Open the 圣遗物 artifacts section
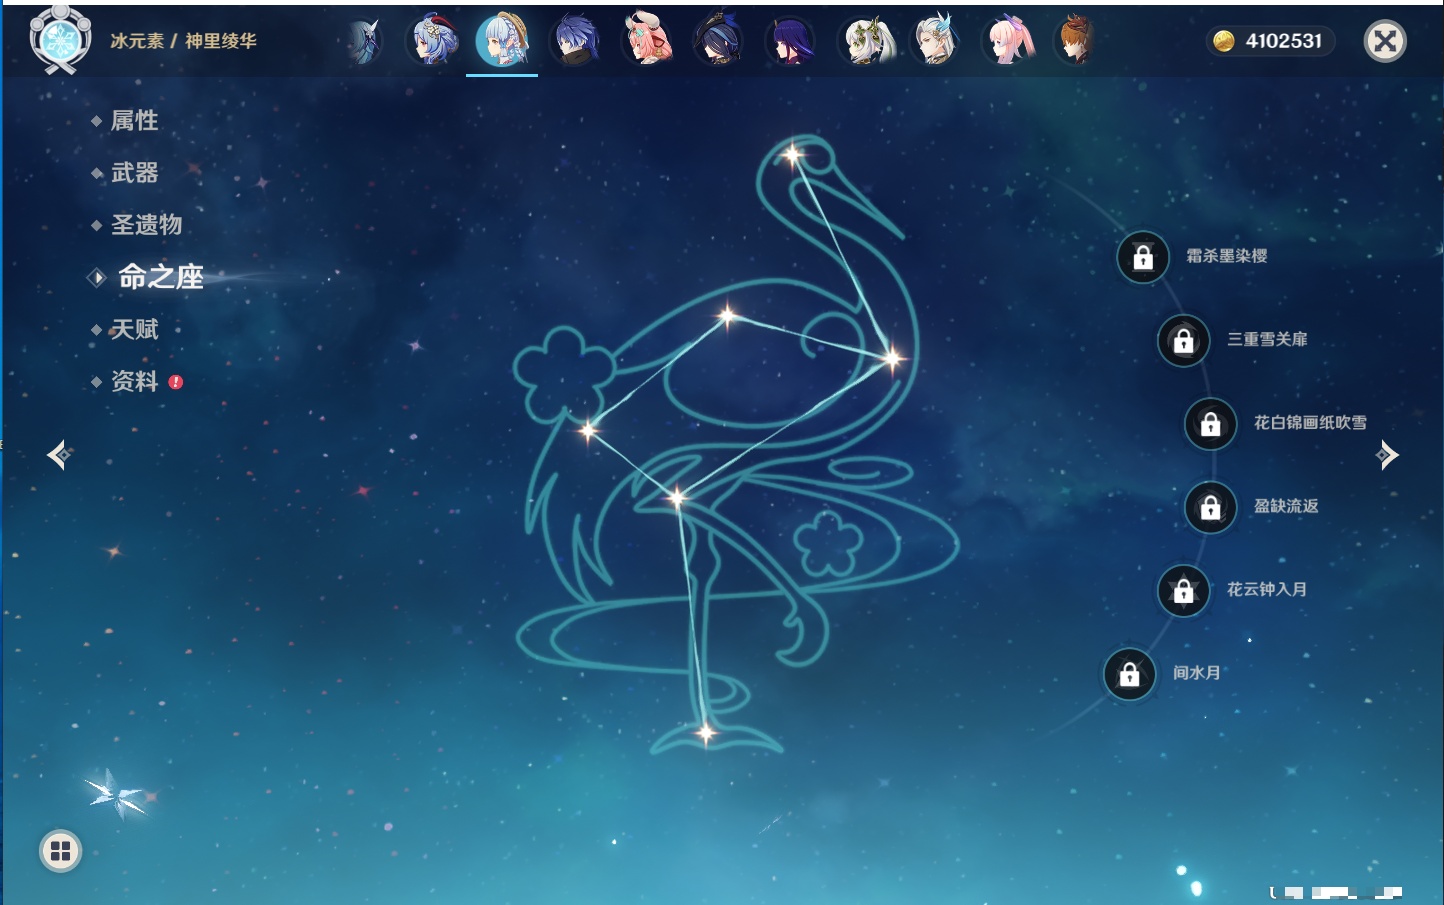 tap(146, 225)
